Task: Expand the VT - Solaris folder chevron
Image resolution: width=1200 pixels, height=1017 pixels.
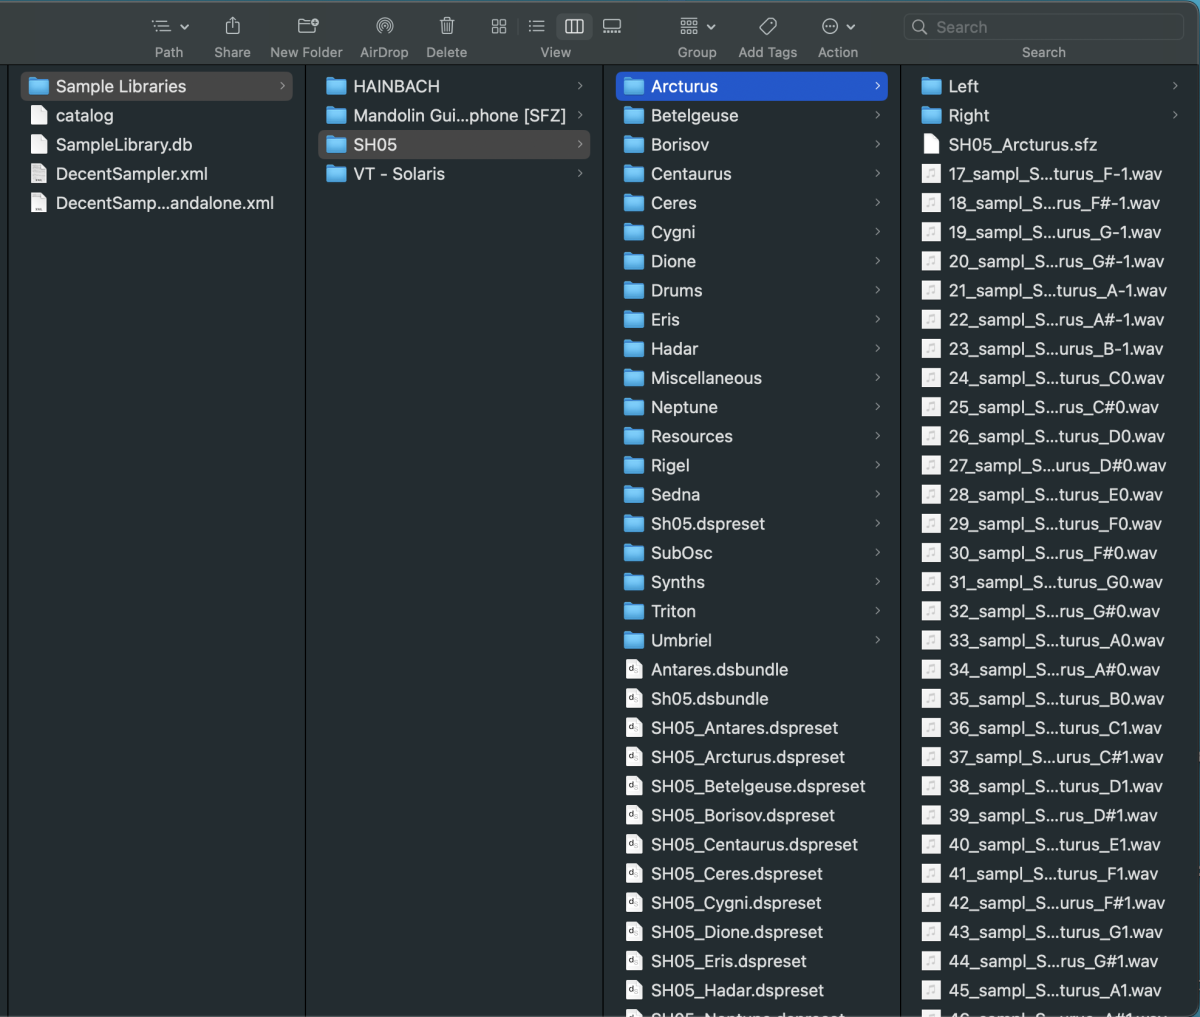Action: coord(580,173)
